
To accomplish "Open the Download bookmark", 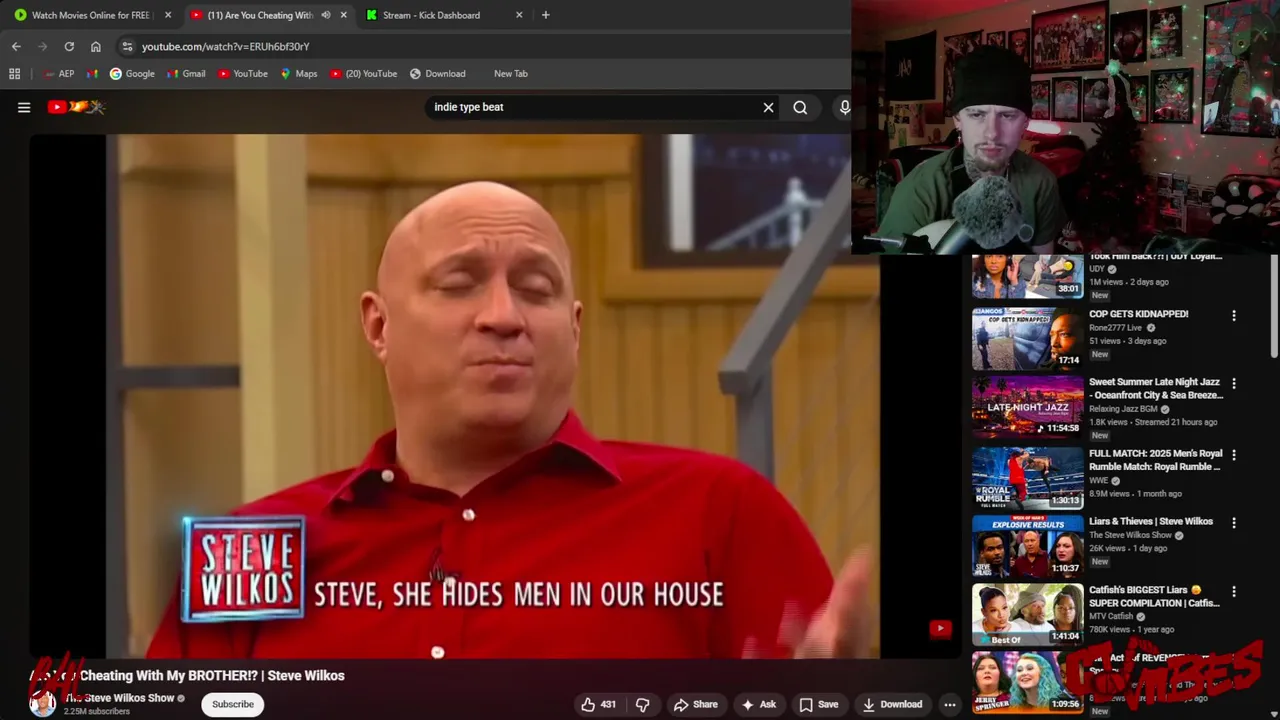I will tap(437, 73).
